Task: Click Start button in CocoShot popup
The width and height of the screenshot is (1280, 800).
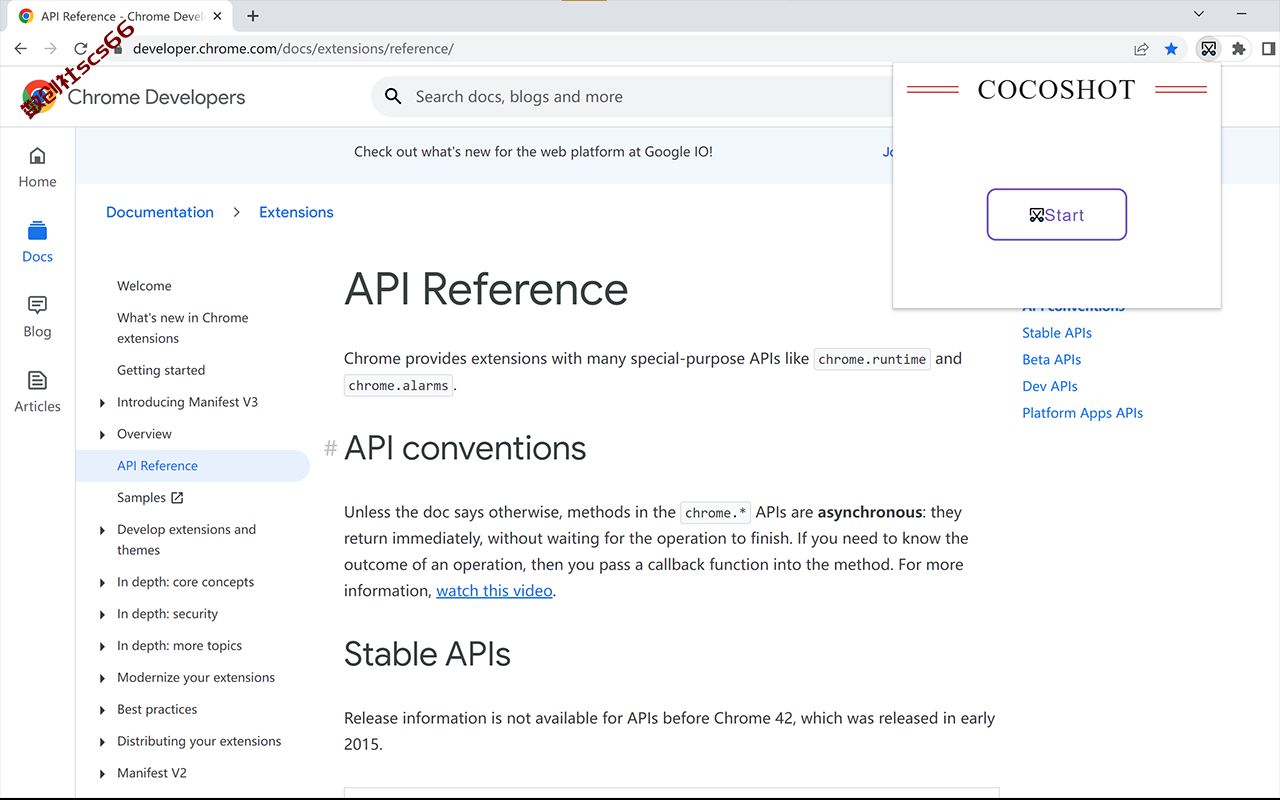Action: click(1057, 215)
